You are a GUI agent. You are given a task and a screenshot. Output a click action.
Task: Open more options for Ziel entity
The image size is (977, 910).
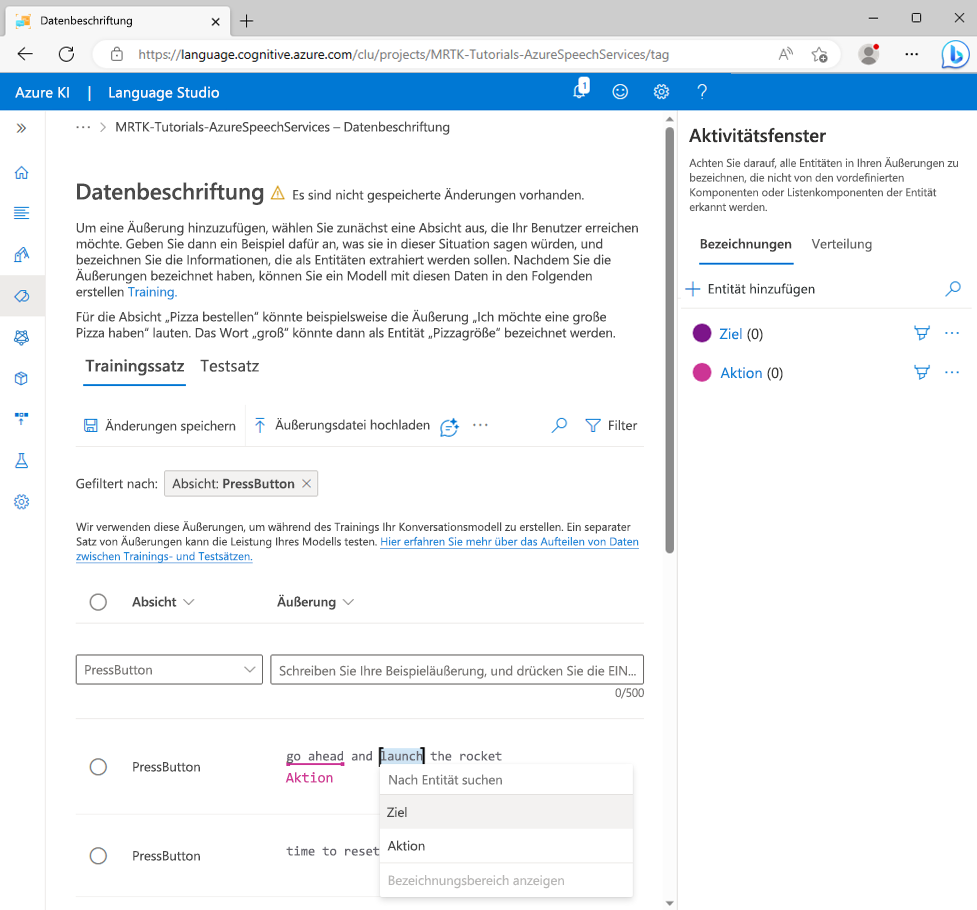point(952,333)
